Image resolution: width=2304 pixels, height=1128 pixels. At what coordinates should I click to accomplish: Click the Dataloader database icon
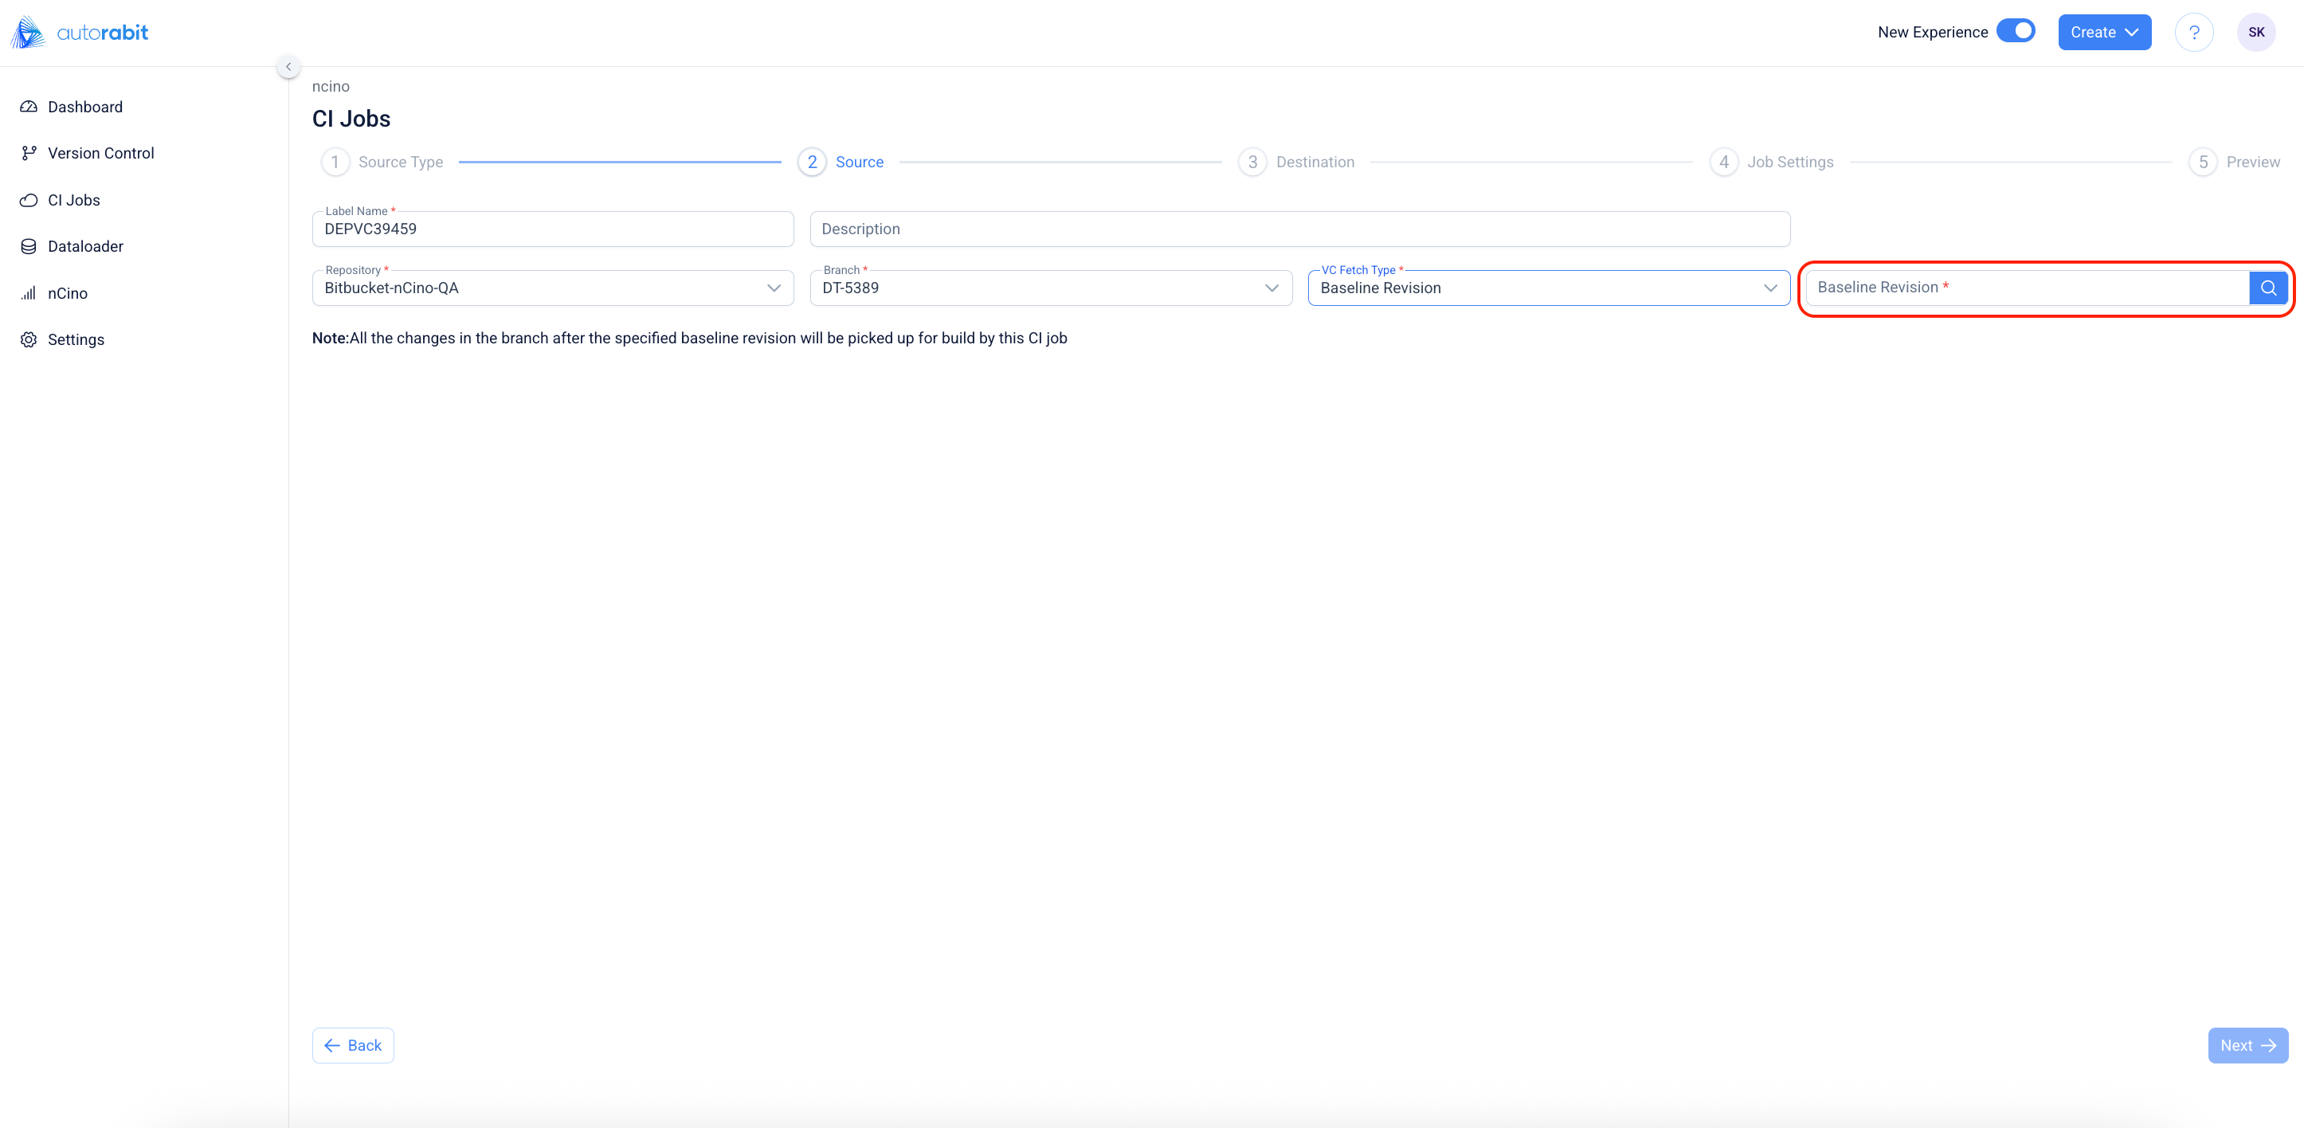(x=29, y=246)
